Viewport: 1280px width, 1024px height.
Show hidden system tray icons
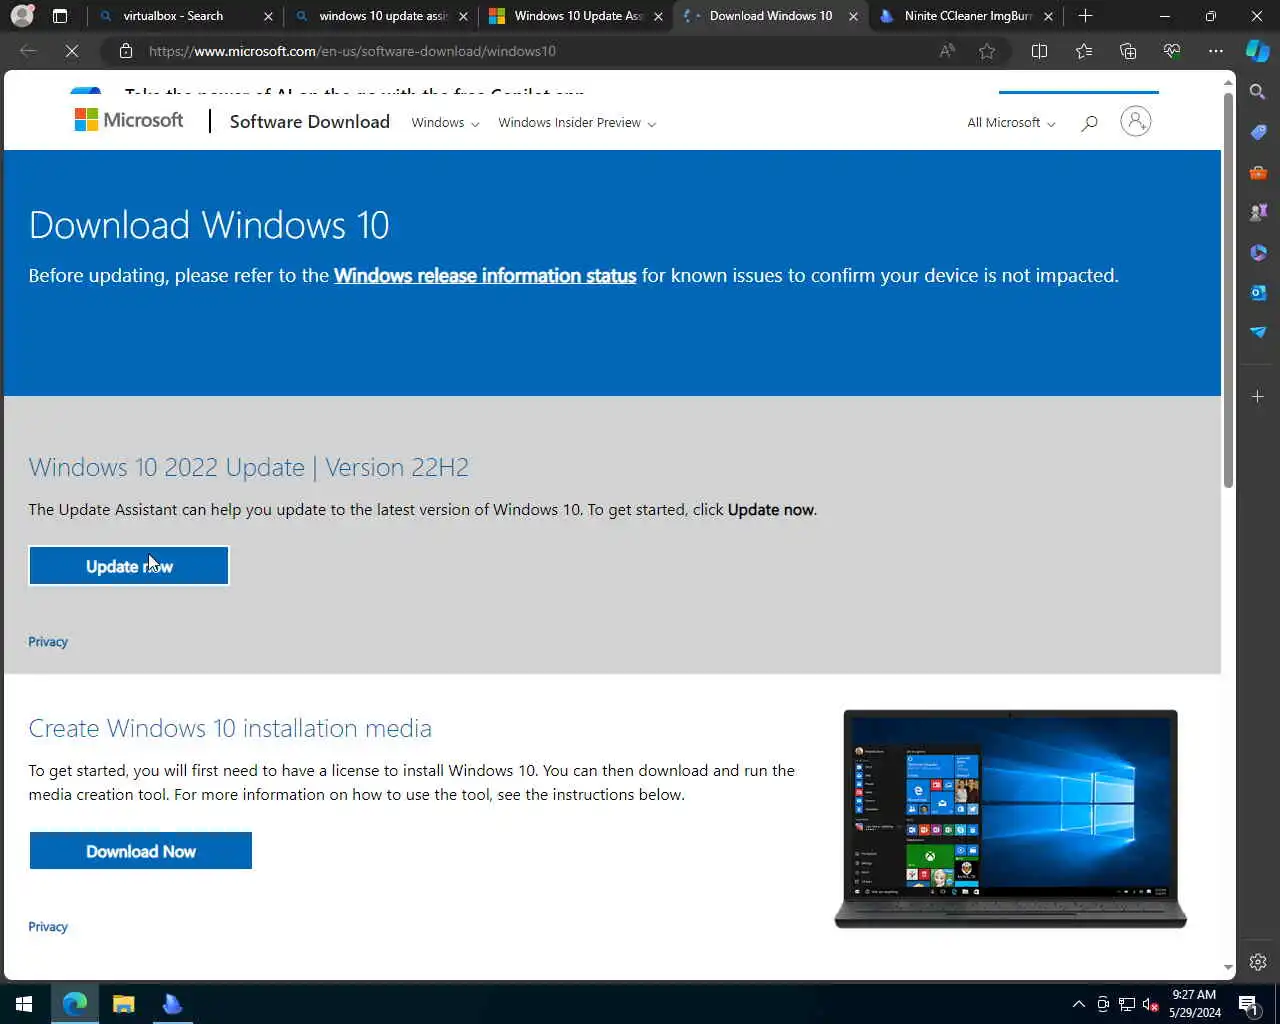1078,1004
